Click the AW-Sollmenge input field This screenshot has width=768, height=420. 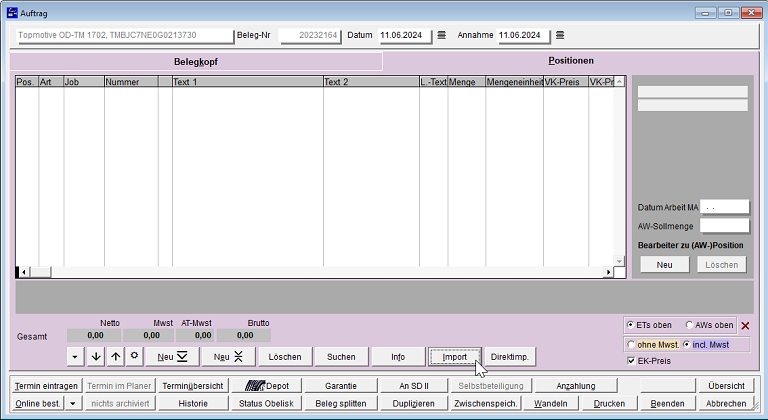point(724,226)
